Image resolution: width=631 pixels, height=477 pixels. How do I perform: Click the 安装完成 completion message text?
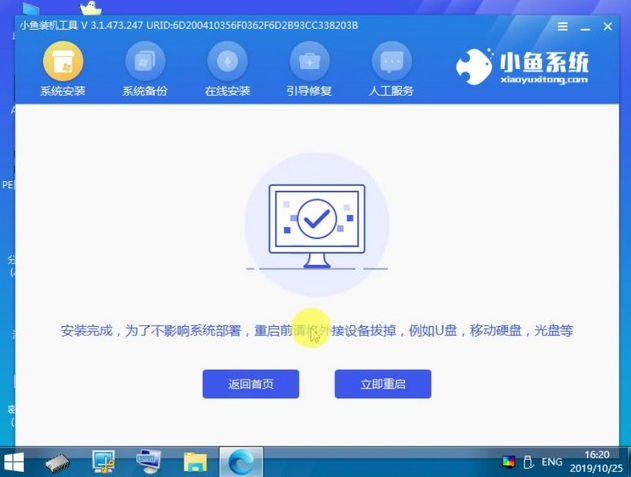pos(317,331)
